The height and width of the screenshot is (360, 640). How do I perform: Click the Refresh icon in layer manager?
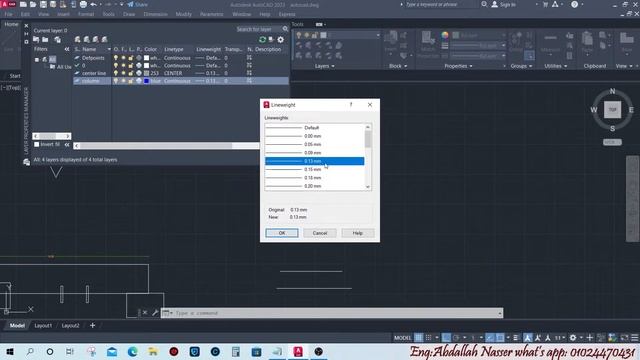pos(262,40)
